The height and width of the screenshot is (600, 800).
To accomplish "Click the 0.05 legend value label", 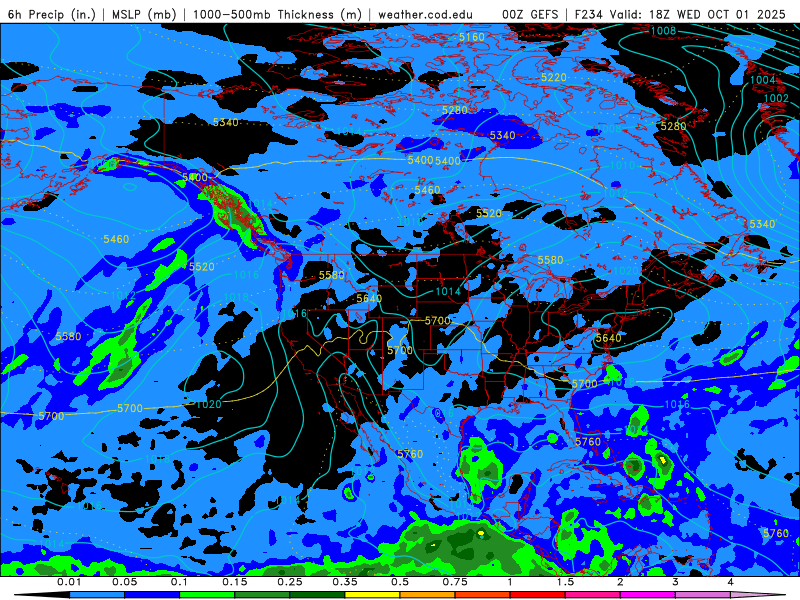I will 124,582.
